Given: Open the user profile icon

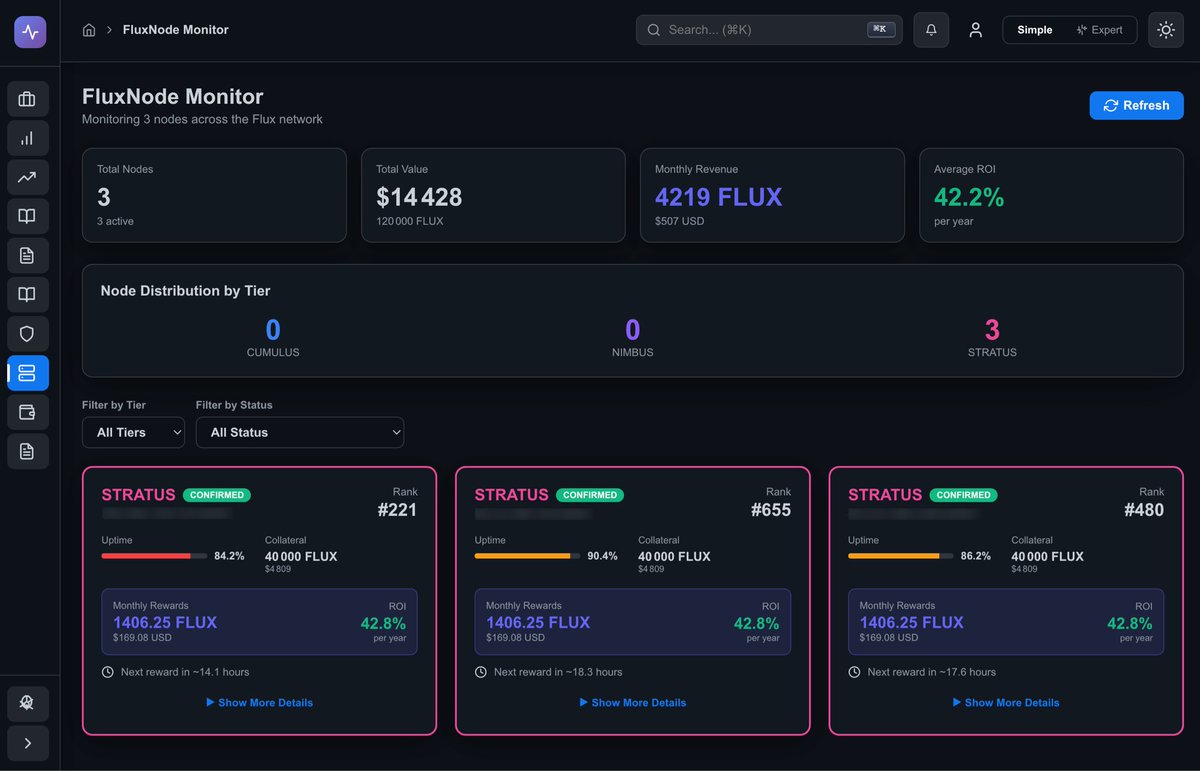Looking at the screenshot, I should click(x=975, y=30).
